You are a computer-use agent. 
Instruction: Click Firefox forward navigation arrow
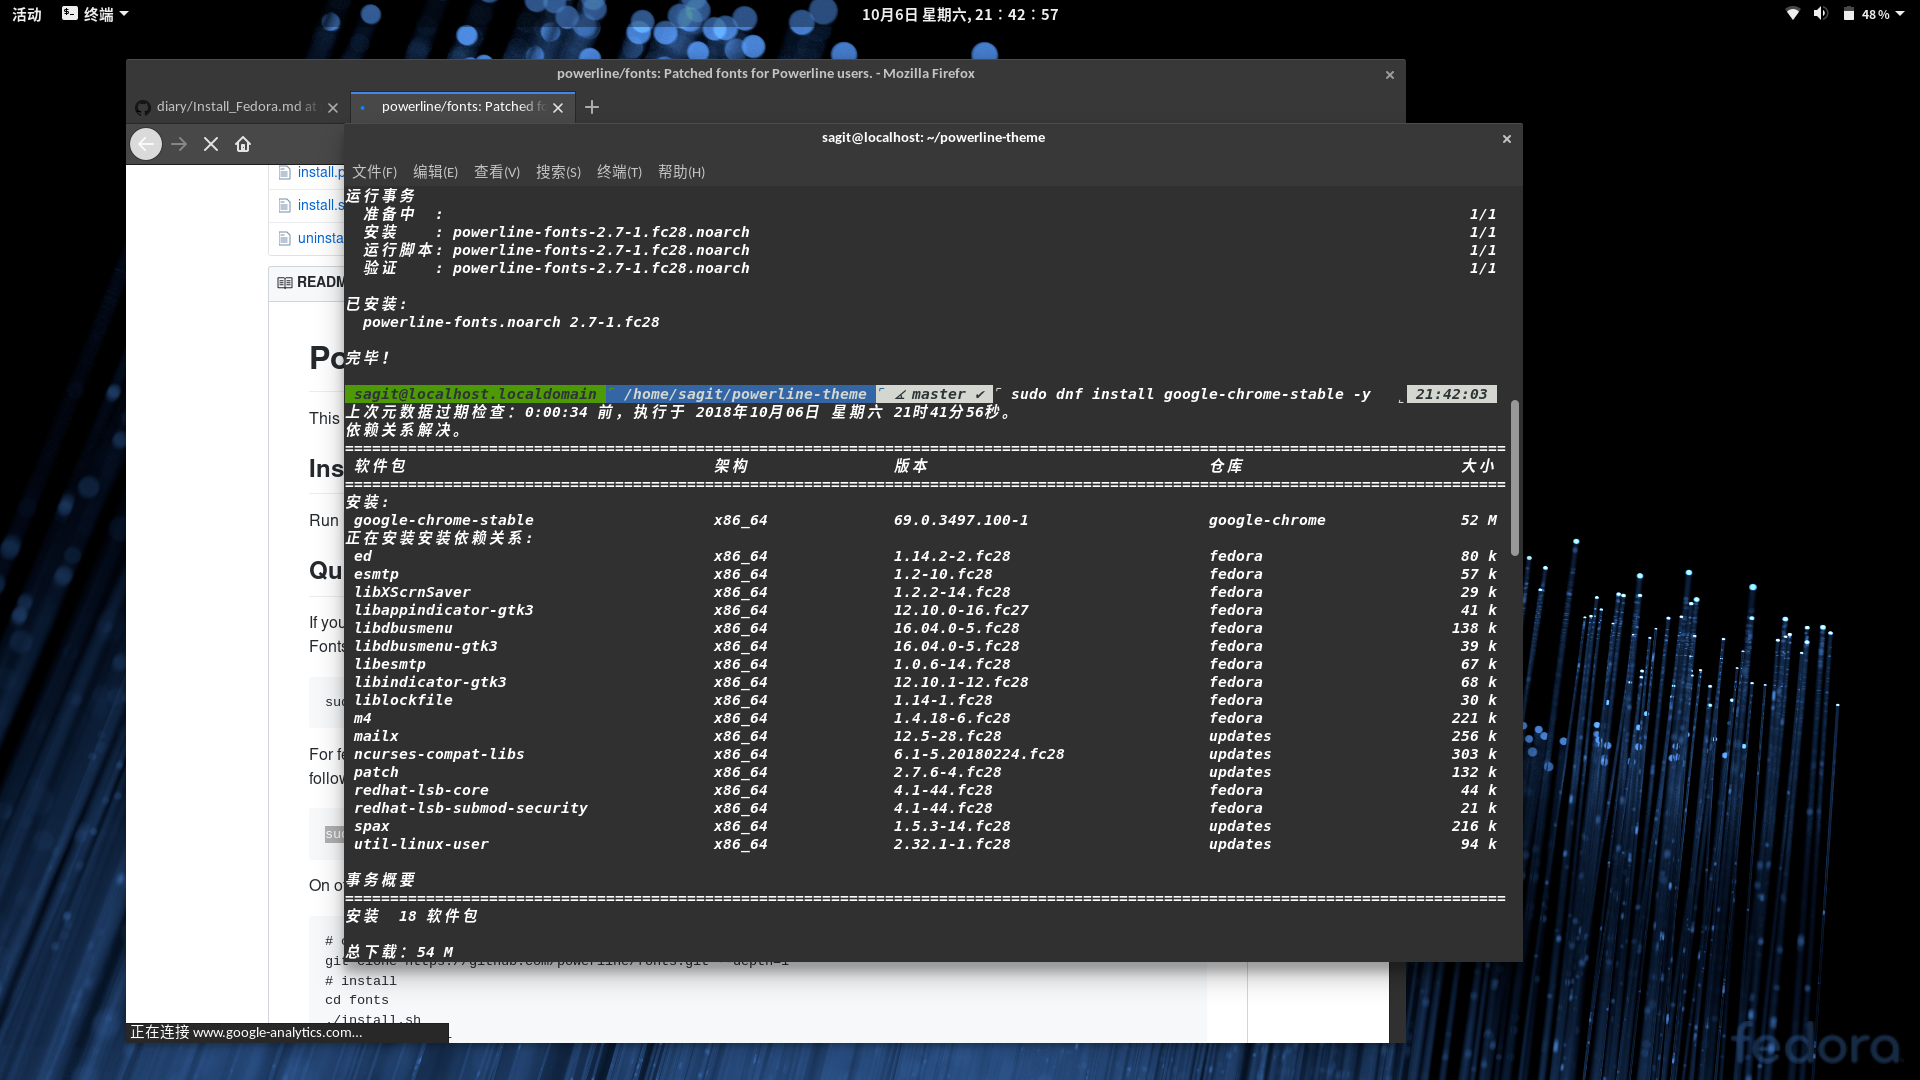pos(179,144)
